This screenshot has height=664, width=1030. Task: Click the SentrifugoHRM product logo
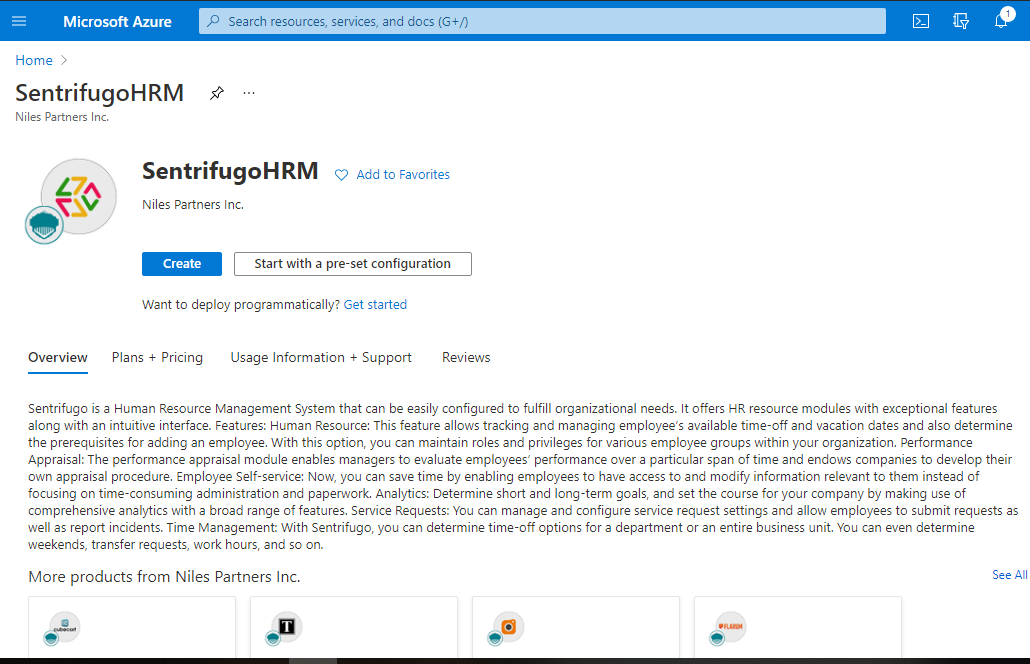coord(78,197)
